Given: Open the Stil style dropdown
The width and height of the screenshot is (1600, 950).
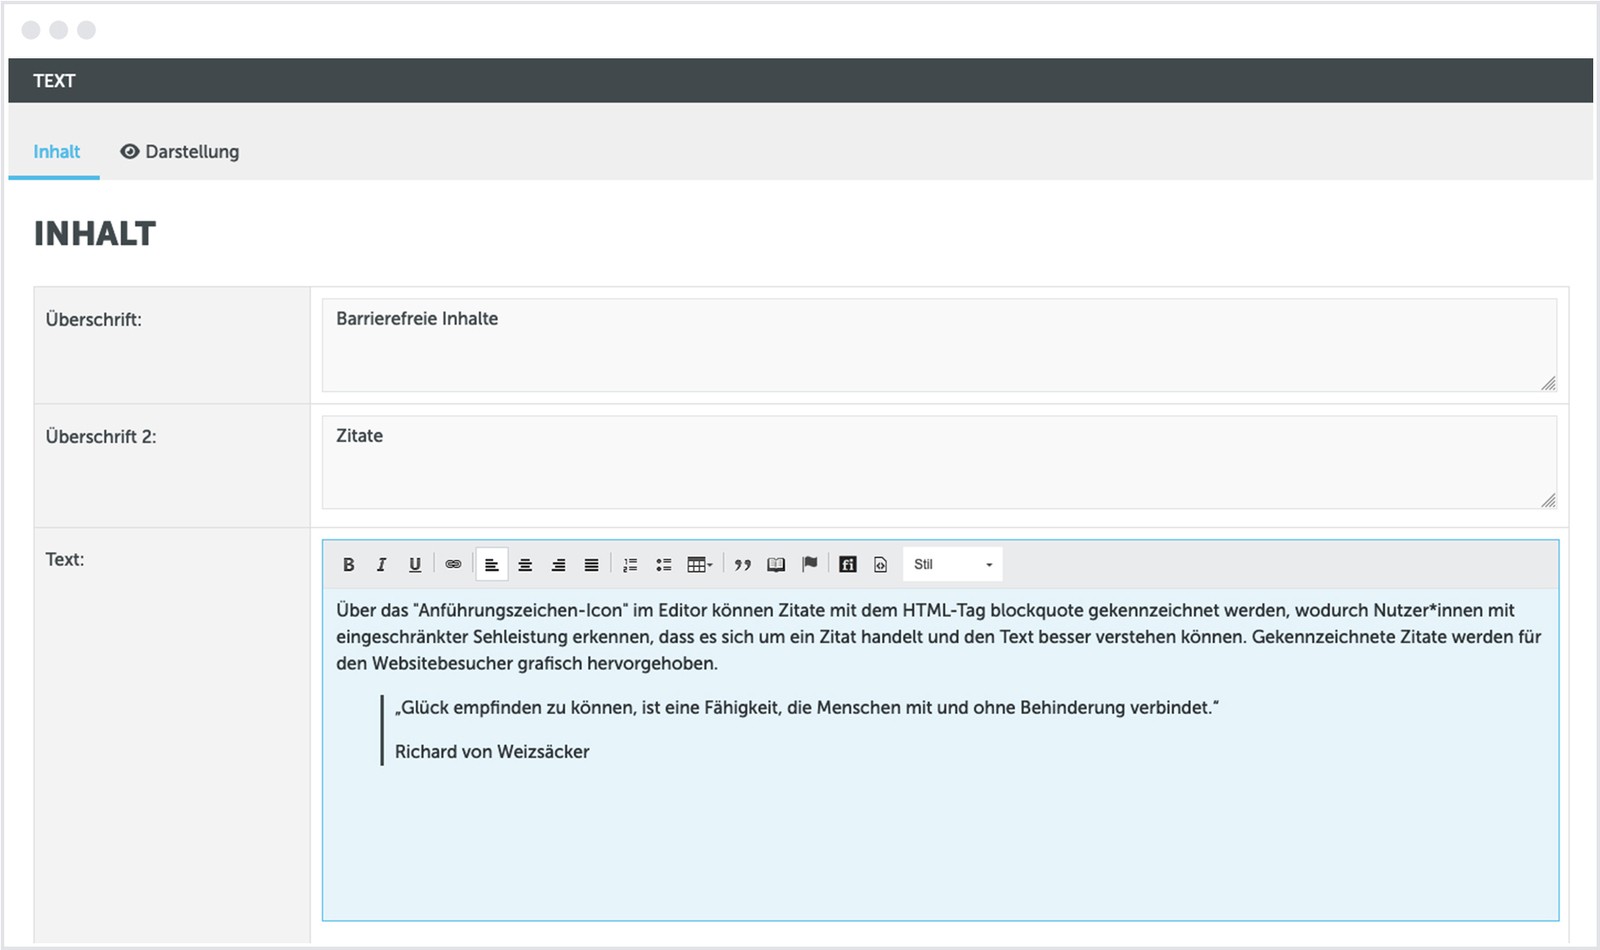Looking at the screenshot, I should 952,565.
